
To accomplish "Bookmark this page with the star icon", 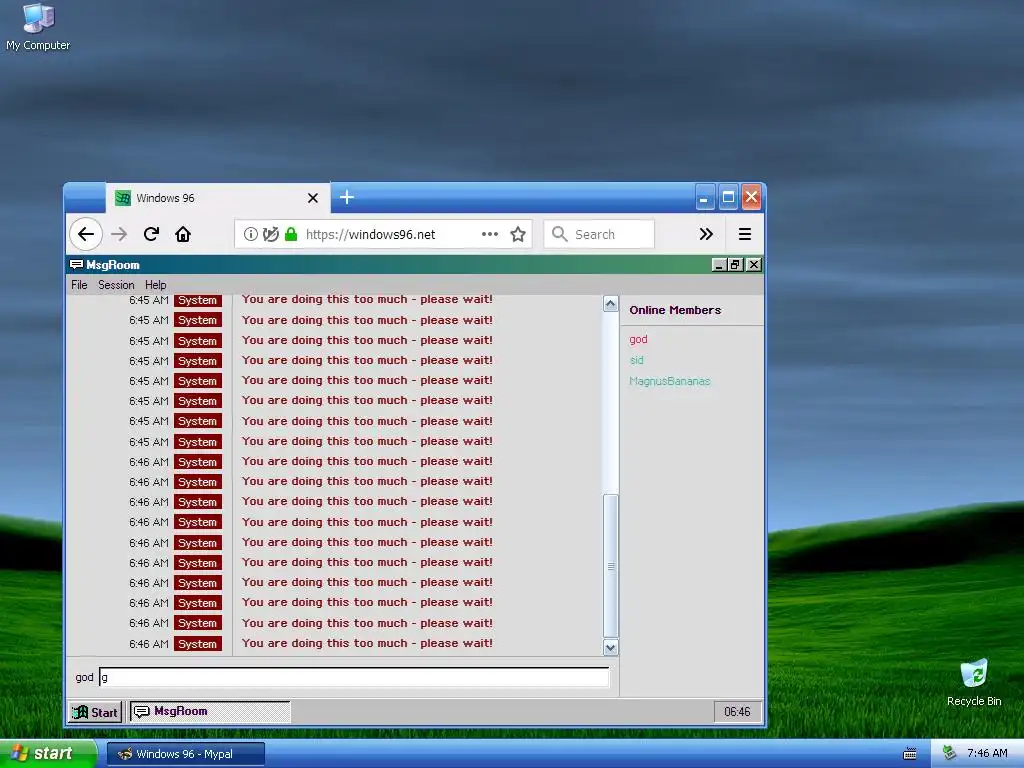I will [518, 234].
